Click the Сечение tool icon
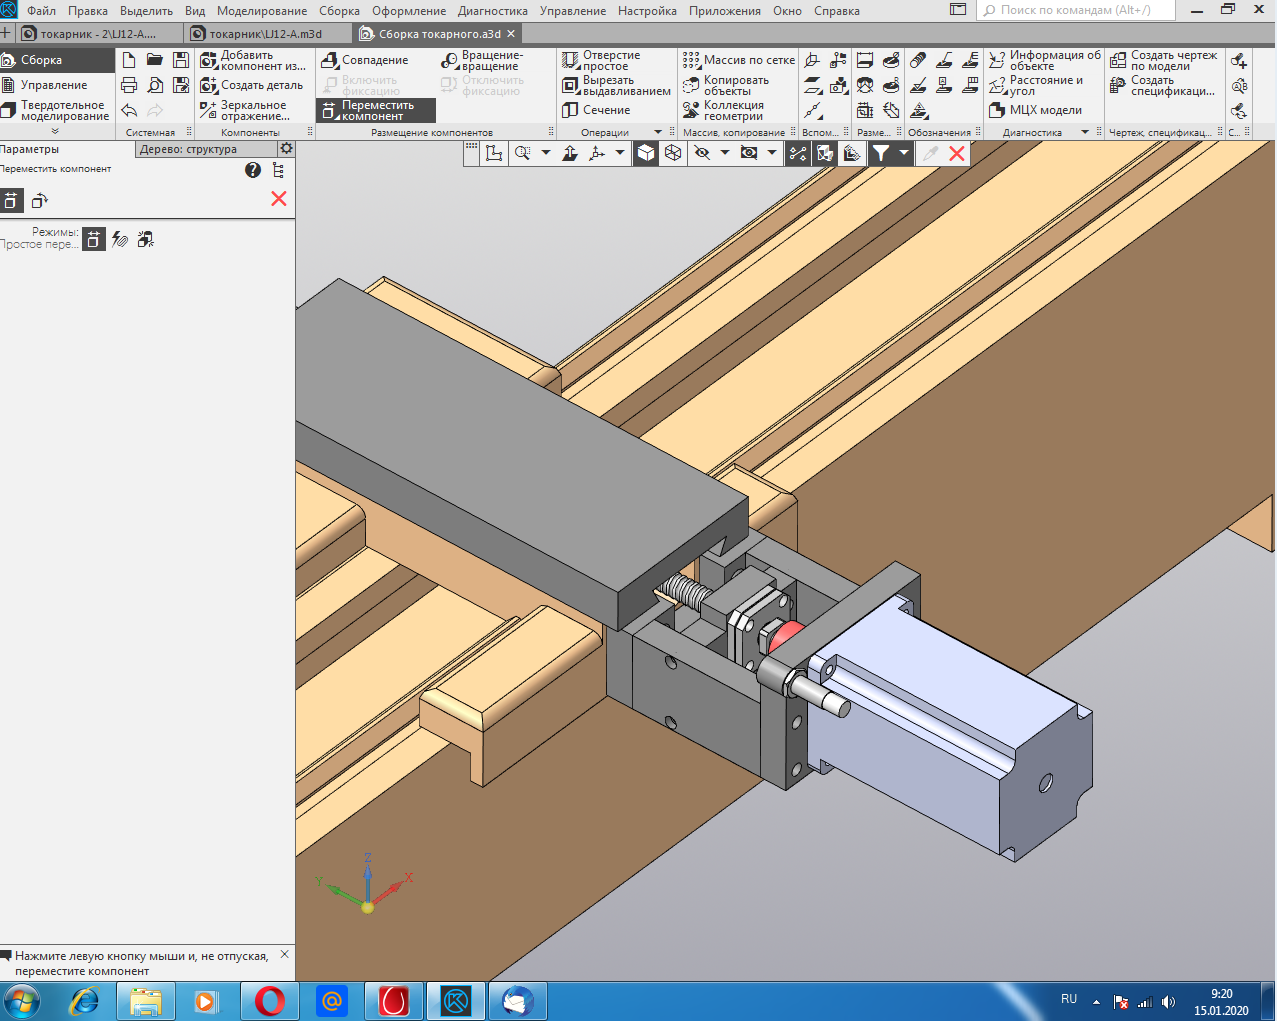 [x=571, y=110]
